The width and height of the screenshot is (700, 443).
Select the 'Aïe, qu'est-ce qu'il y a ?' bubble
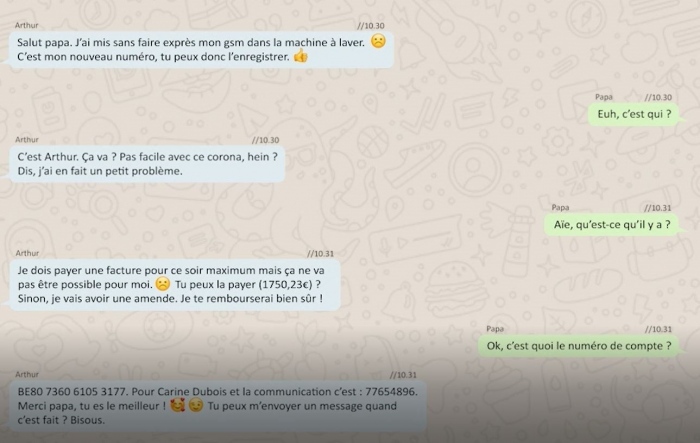point(612,225)
